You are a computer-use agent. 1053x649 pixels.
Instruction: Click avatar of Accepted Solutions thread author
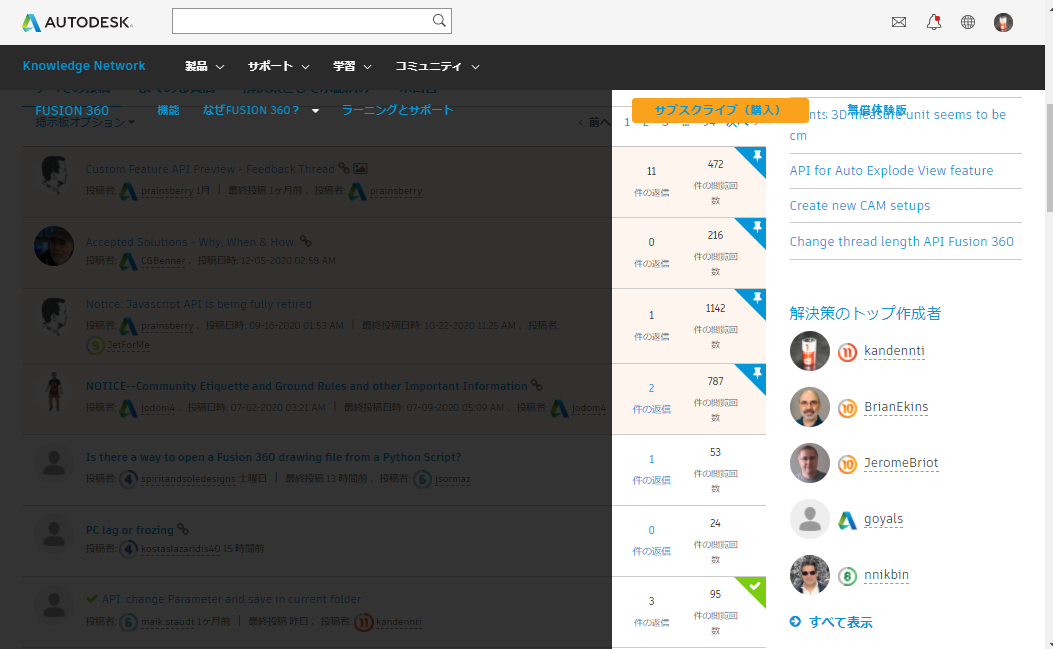[x=54, y=246]
